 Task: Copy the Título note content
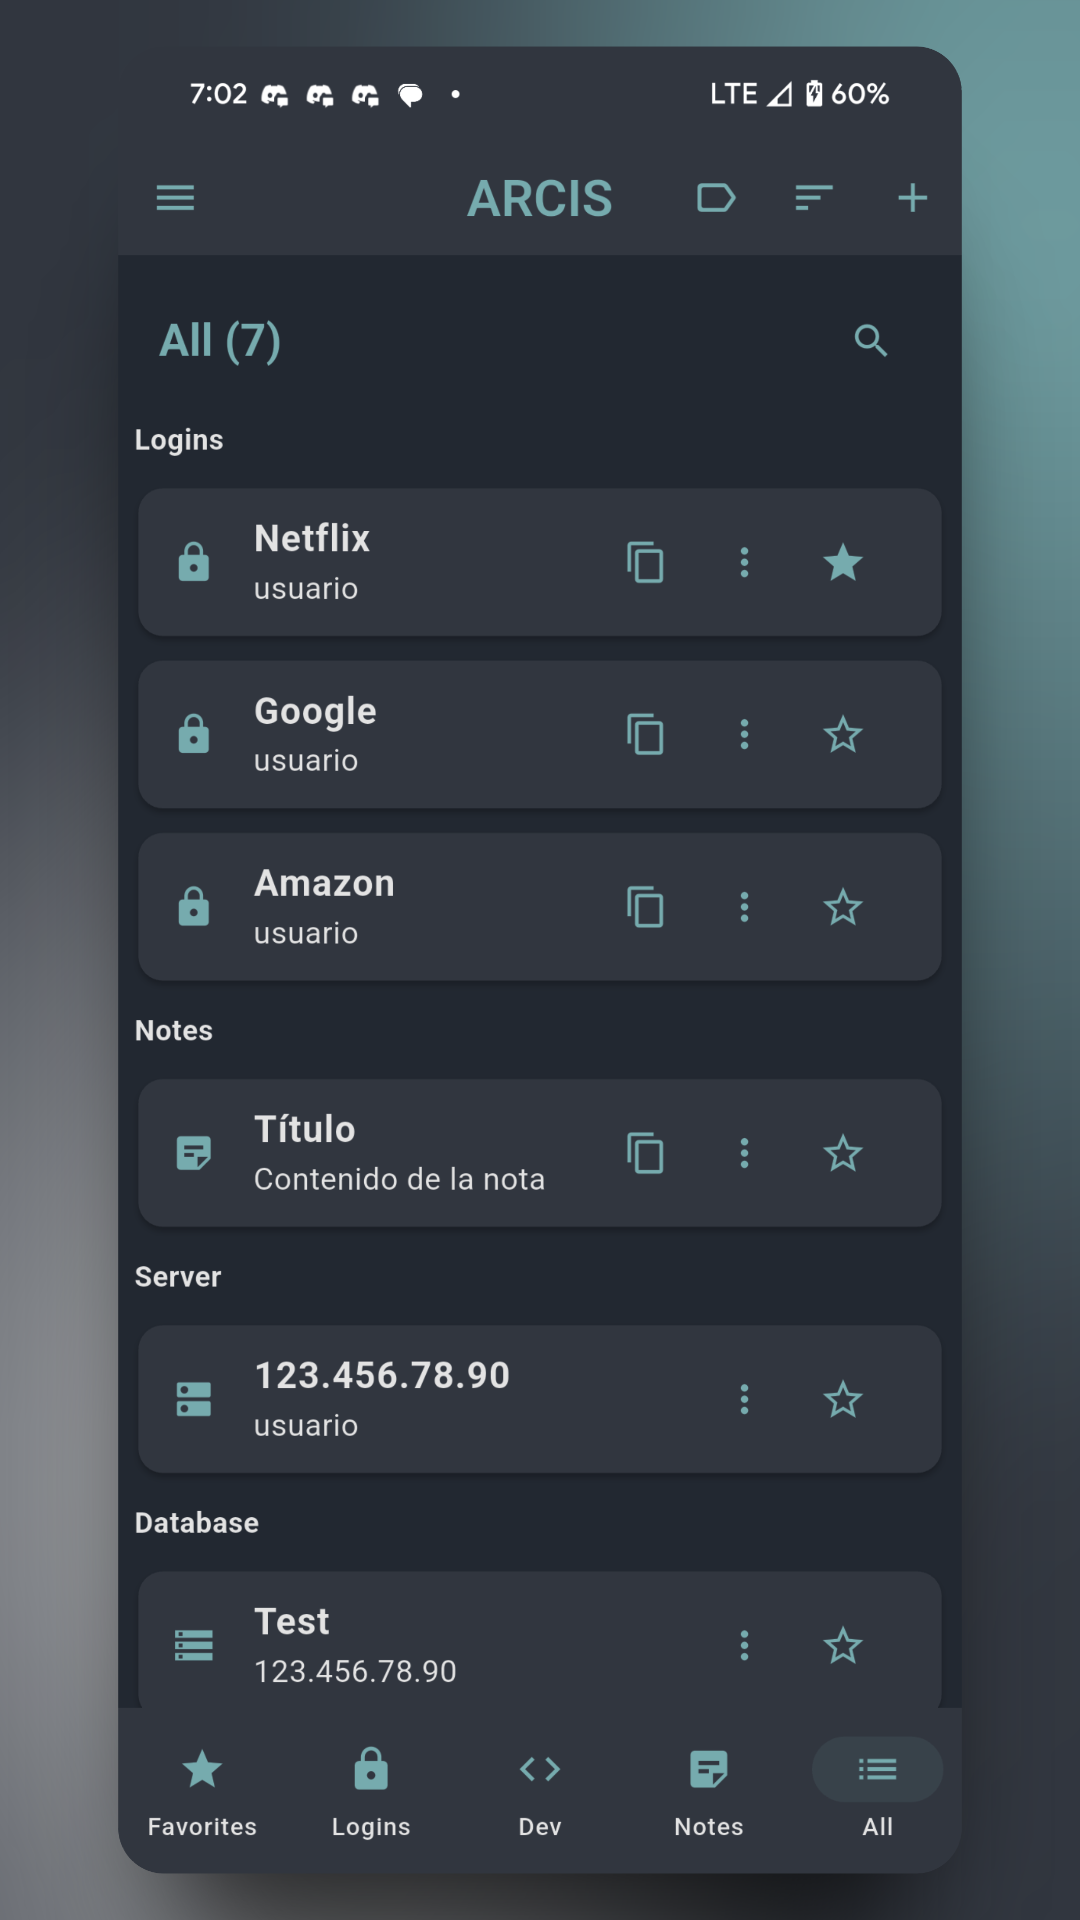645,1153
